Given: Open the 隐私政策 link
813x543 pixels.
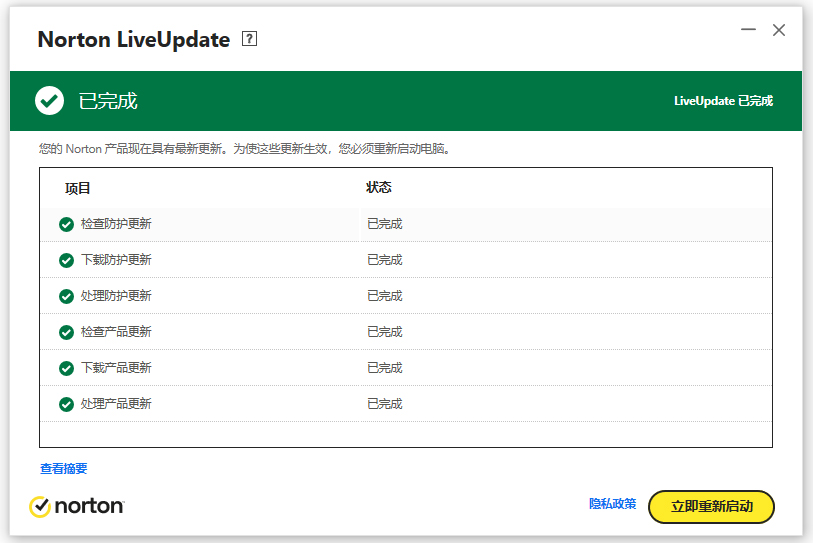Looking at the screenshot, I should pos(612,504).
